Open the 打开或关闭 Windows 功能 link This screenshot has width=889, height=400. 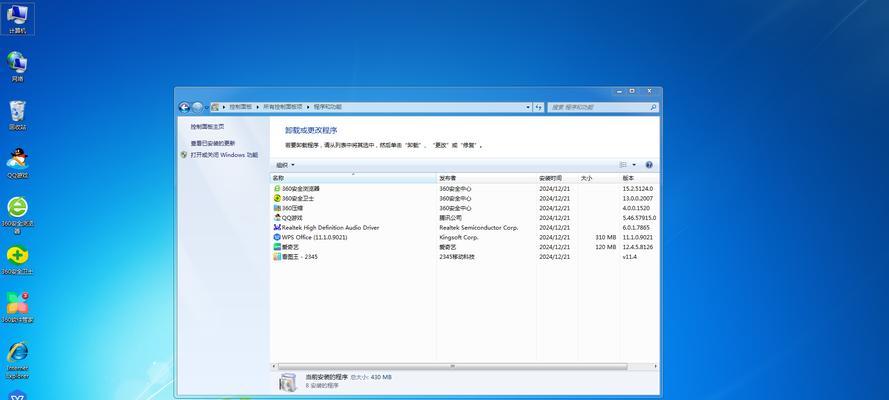pyautogui.click(x=224, y=155)
